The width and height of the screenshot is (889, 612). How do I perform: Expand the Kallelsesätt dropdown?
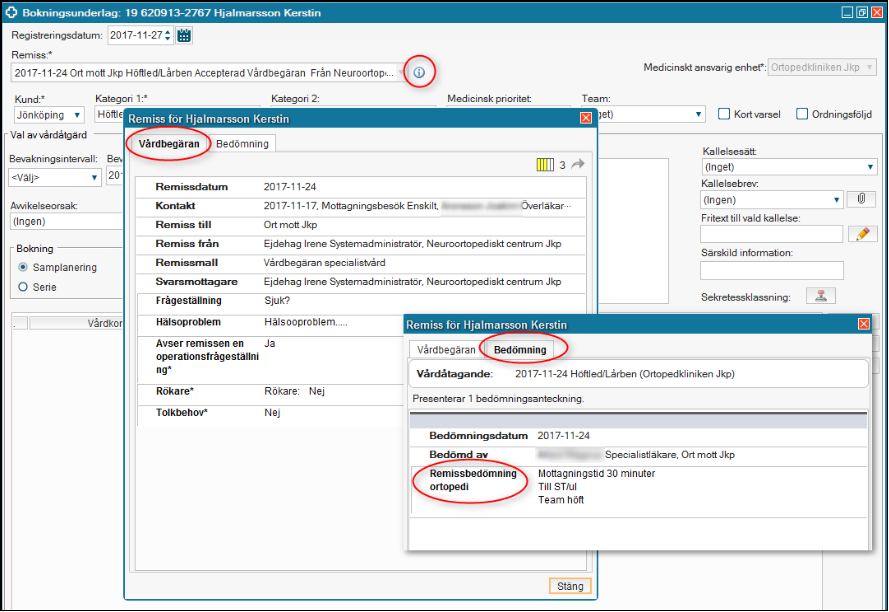coord(789,167)
